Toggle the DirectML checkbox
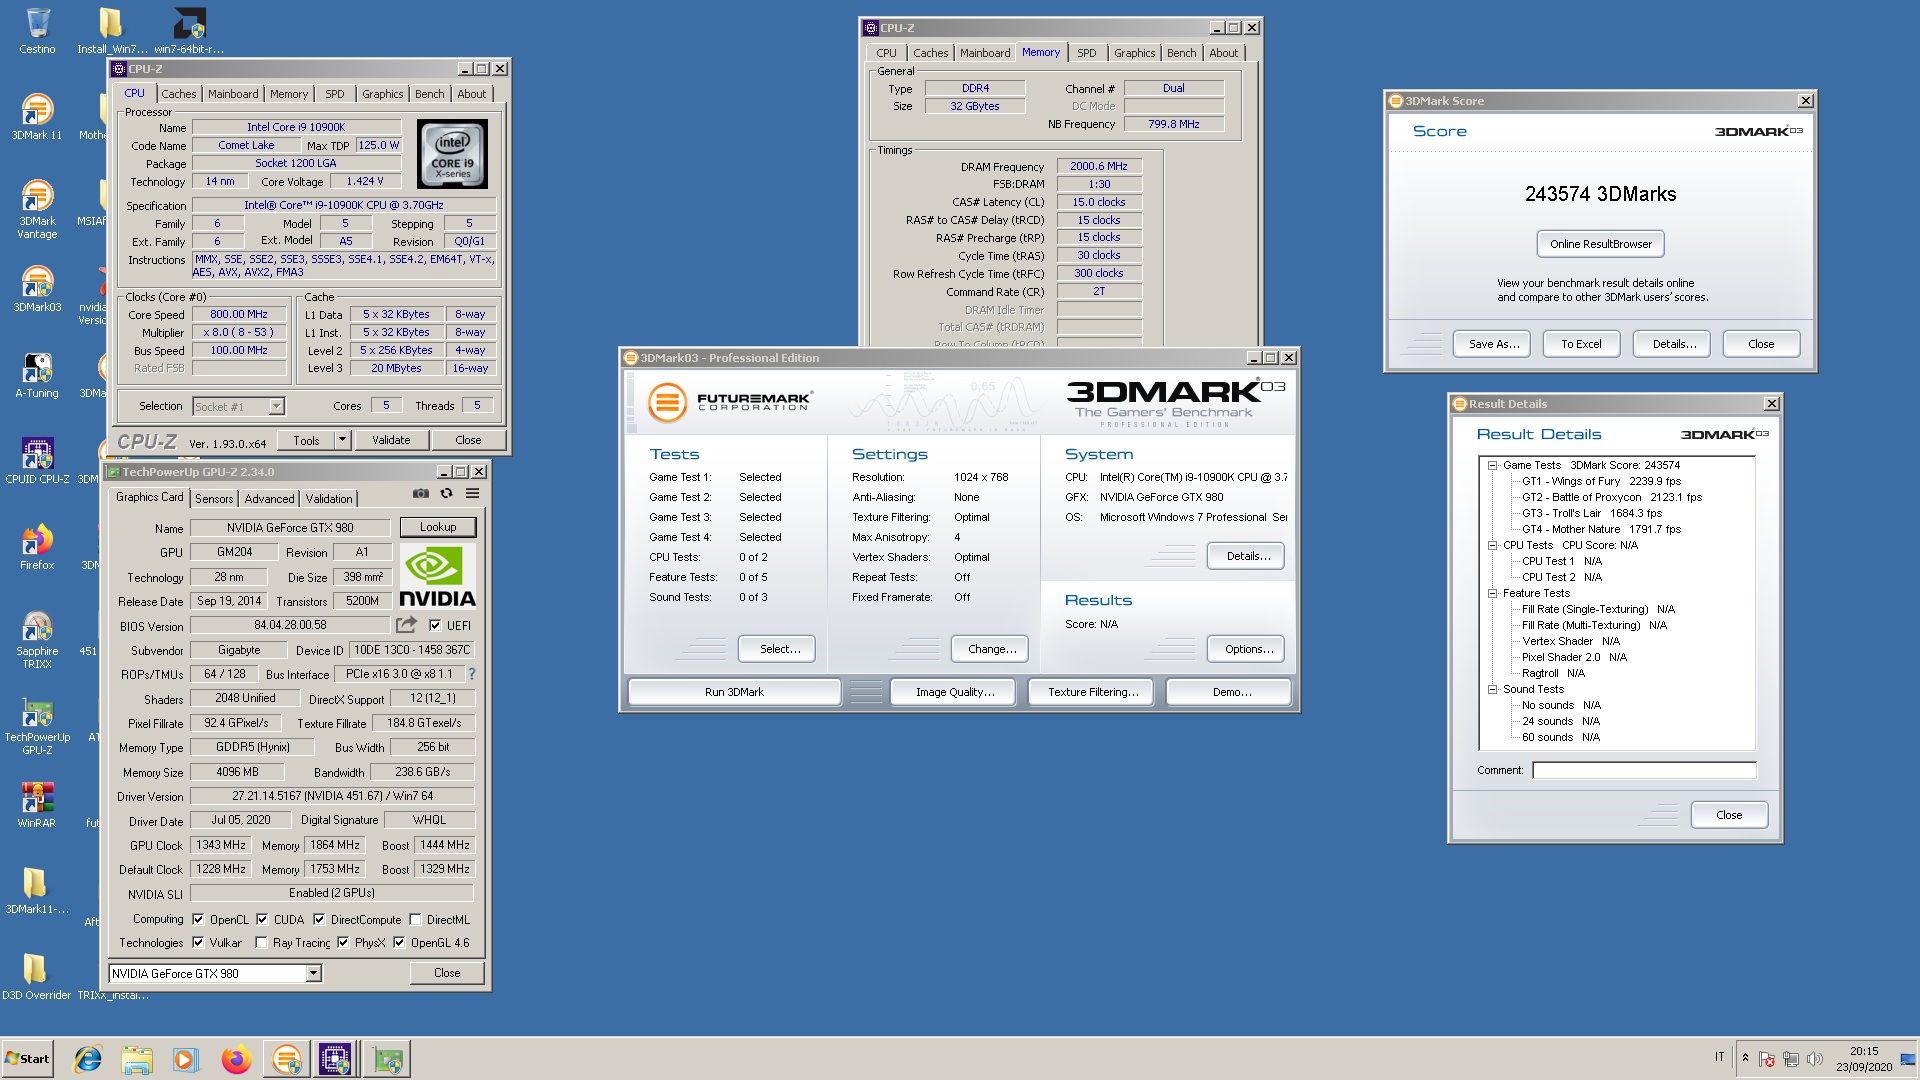This screenshot has width=1920, height=1080. tap(415, 919)
